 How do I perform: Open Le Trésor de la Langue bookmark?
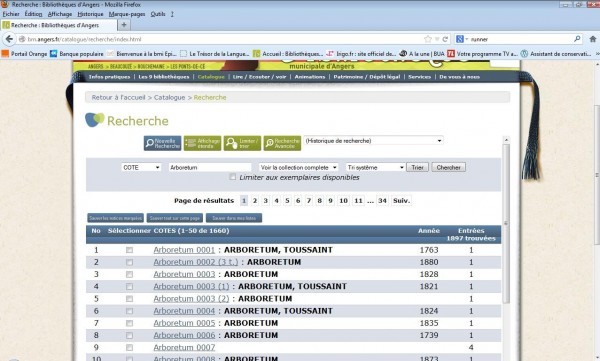[x=215, y=54]
